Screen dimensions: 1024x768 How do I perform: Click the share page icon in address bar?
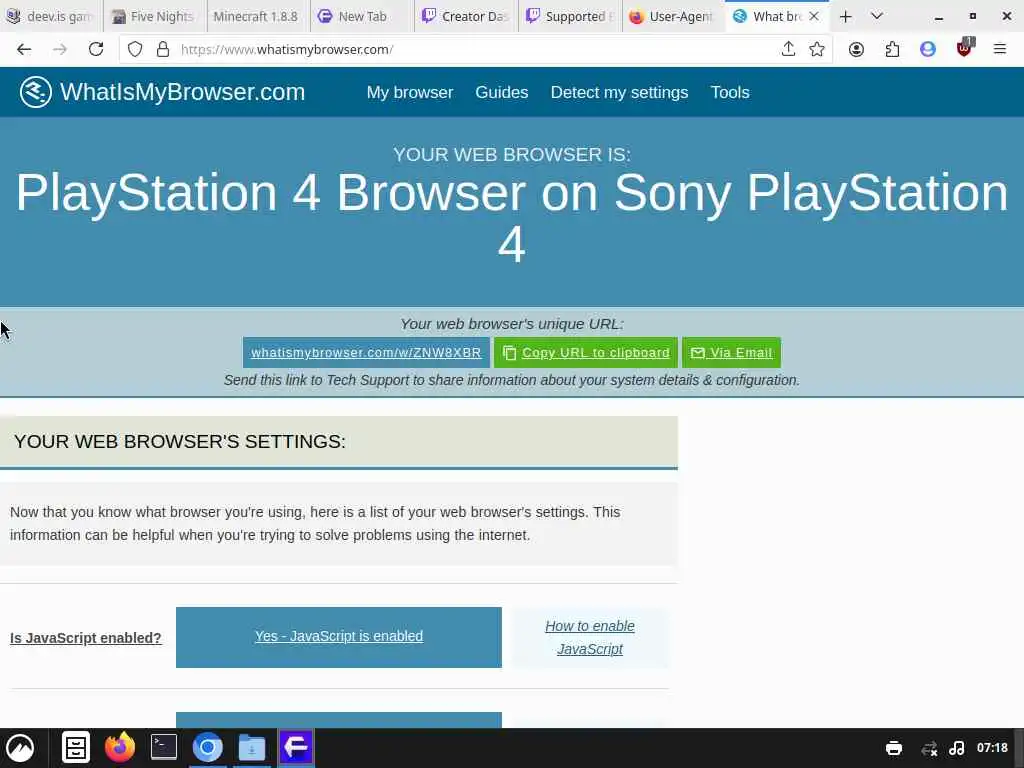[788, 50]
